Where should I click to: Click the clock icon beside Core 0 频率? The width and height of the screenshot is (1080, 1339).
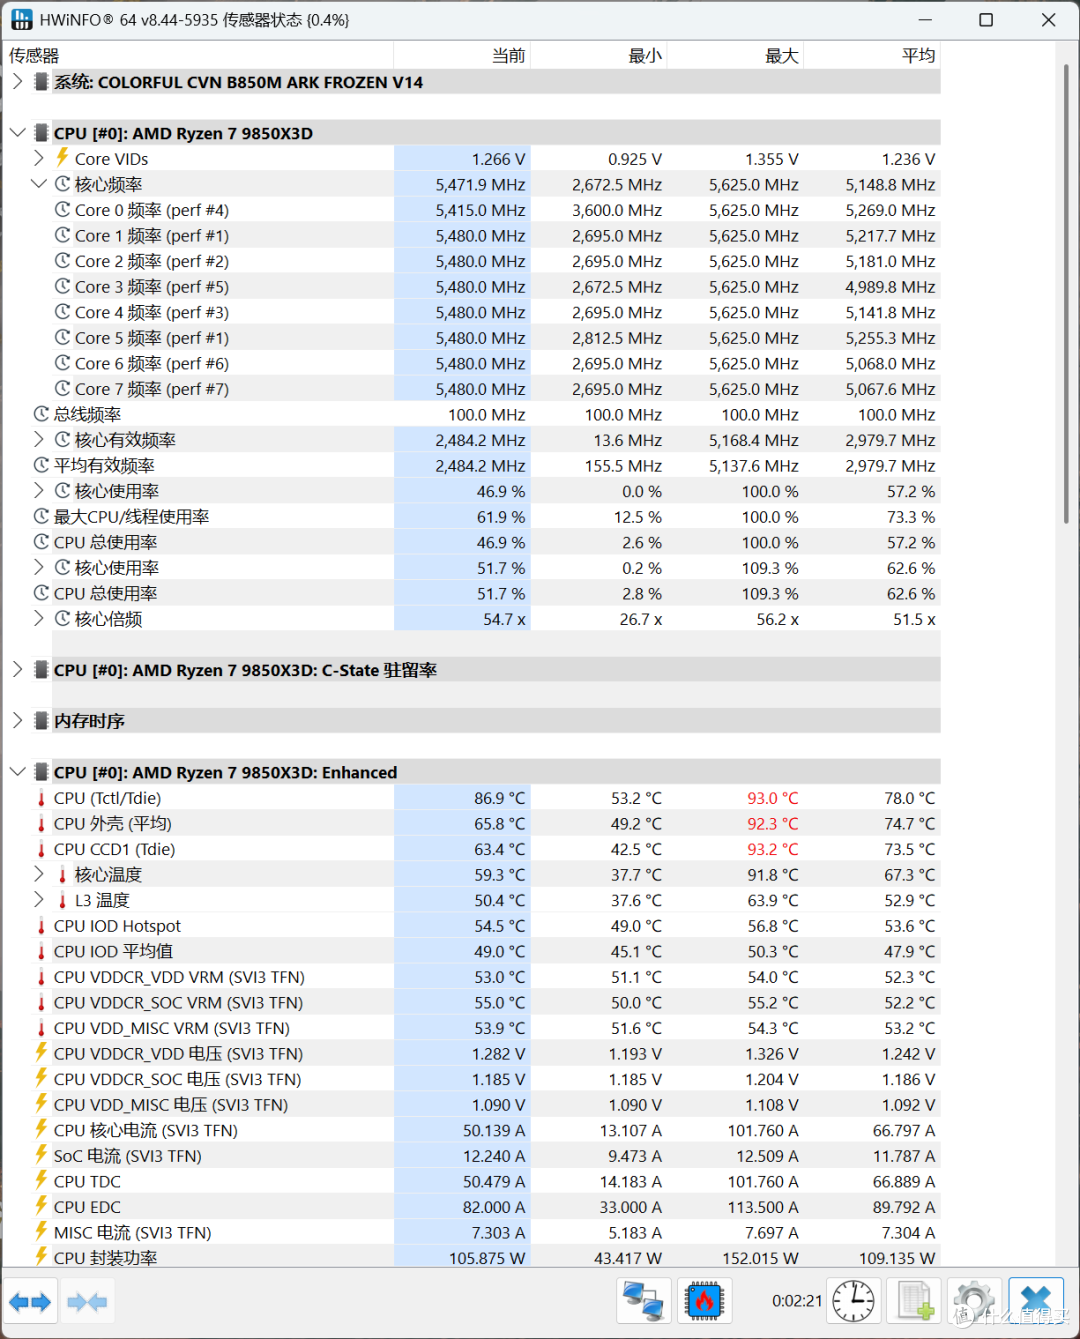coord(62,210)
